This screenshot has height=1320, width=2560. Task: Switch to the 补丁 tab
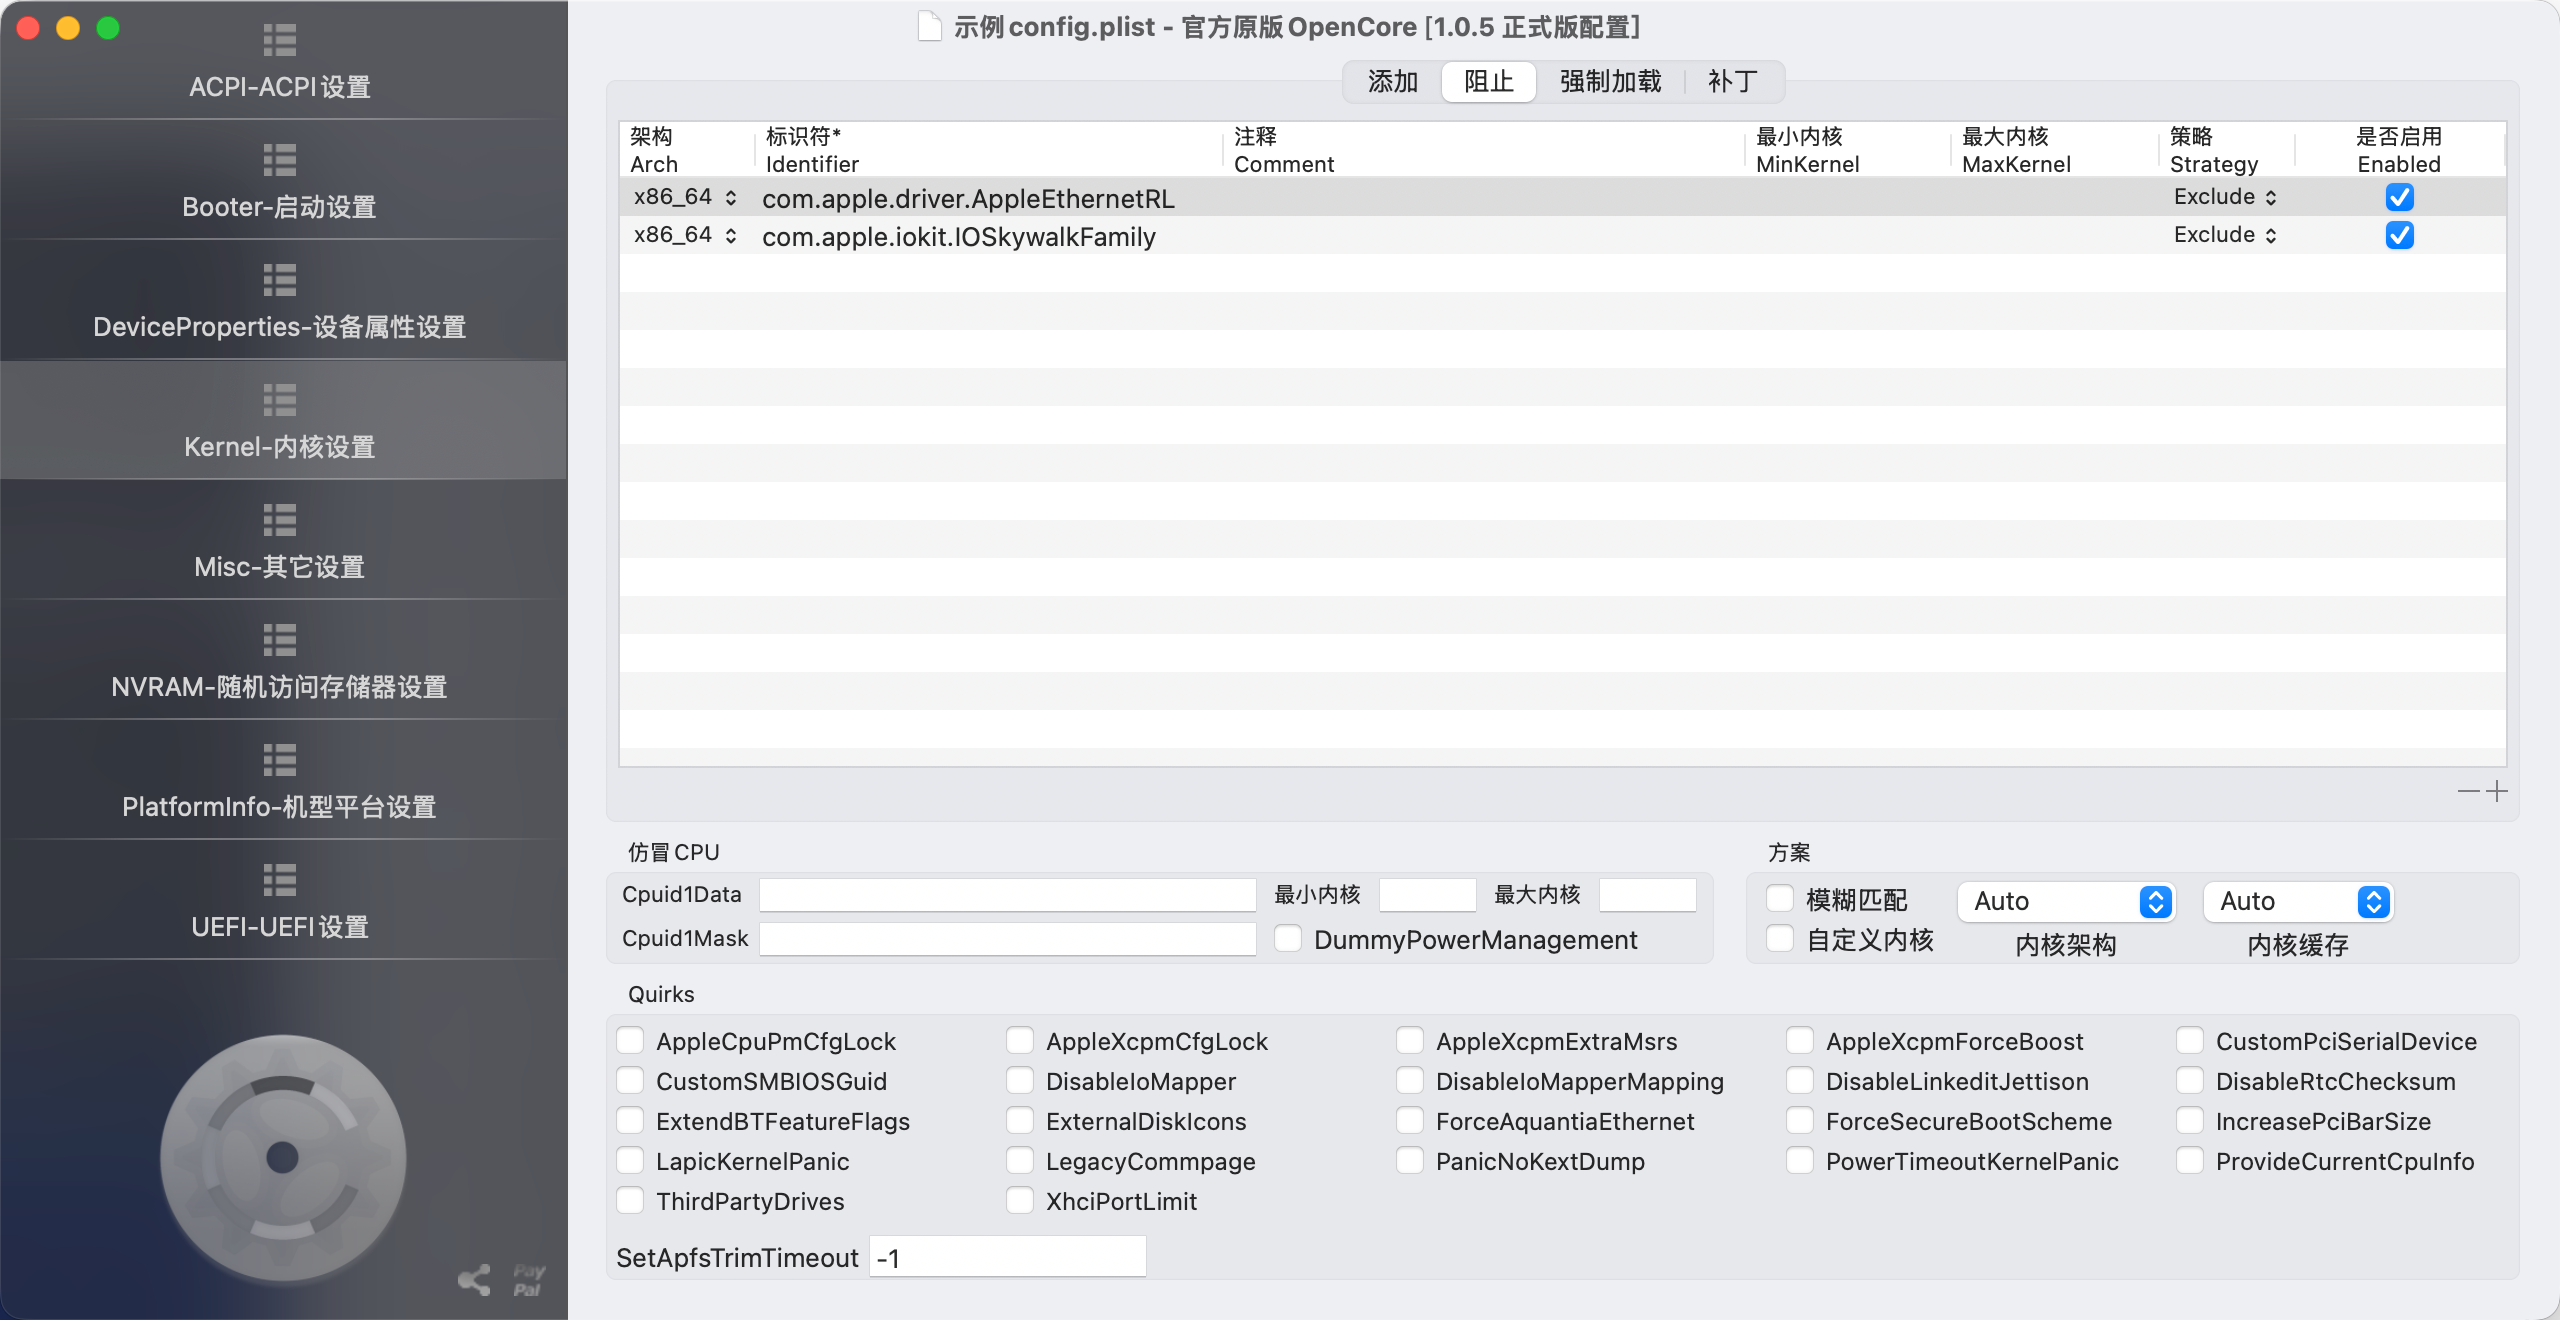(1732, 82)
